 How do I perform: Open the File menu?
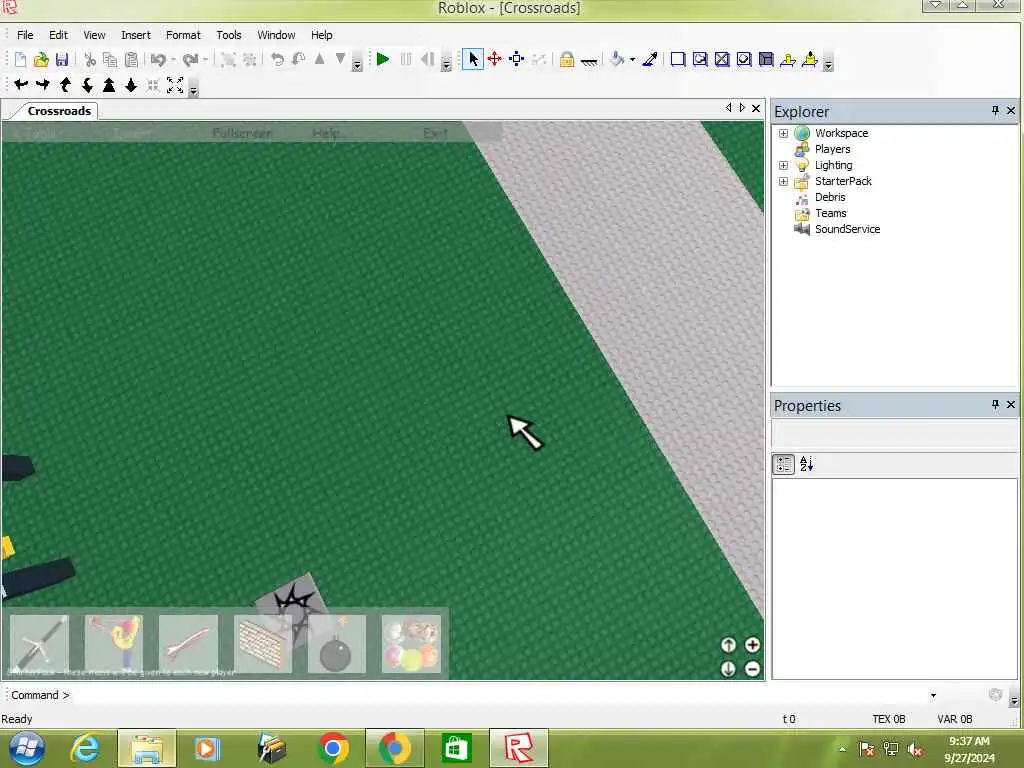pos(25,35)
